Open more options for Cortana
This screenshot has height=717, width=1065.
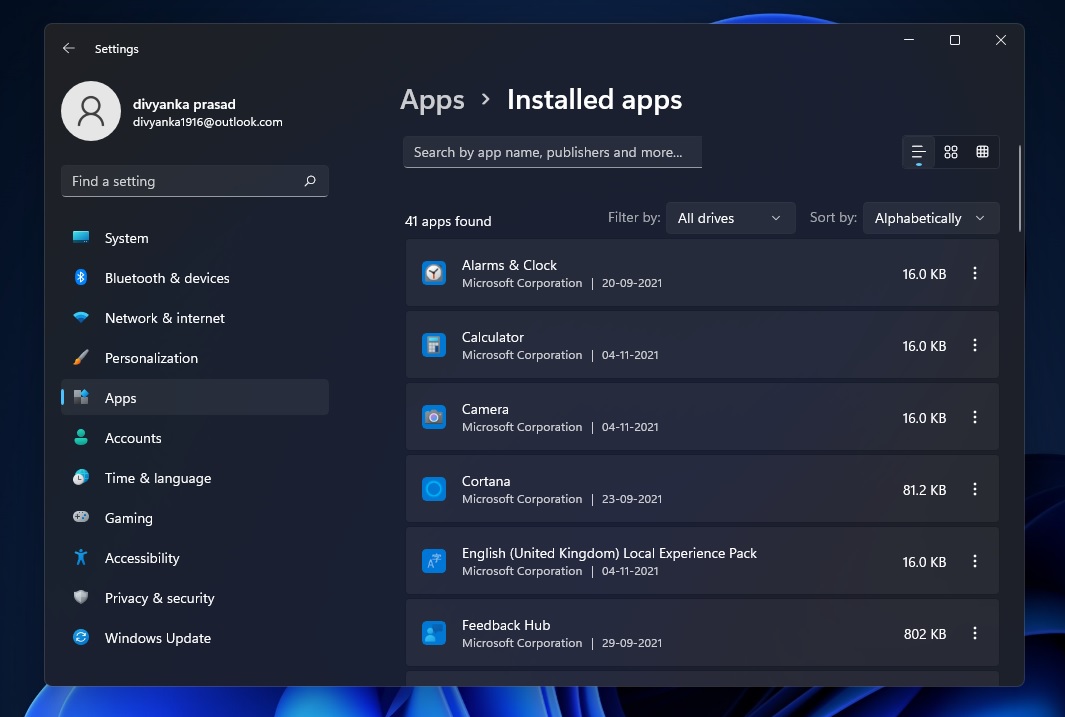pos(975,489)
